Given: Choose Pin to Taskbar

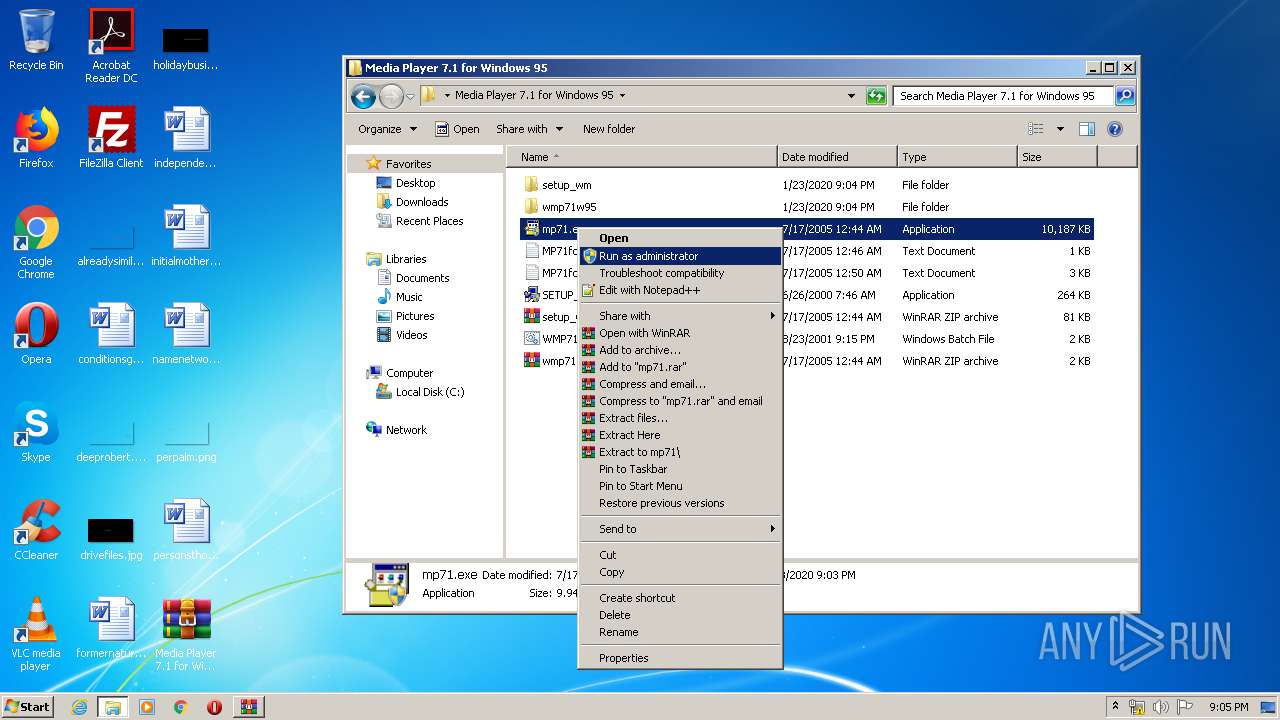Looking at the screenshot, I should [680, 469].
